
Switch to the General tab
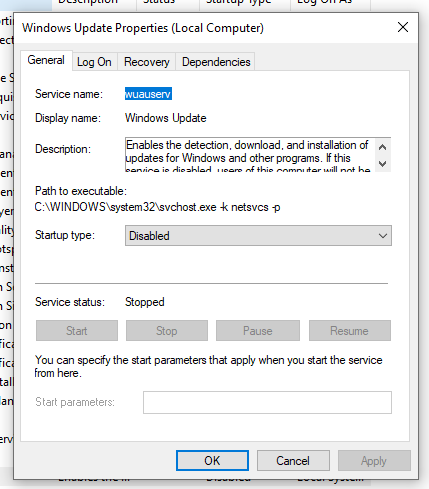(46, 60)
